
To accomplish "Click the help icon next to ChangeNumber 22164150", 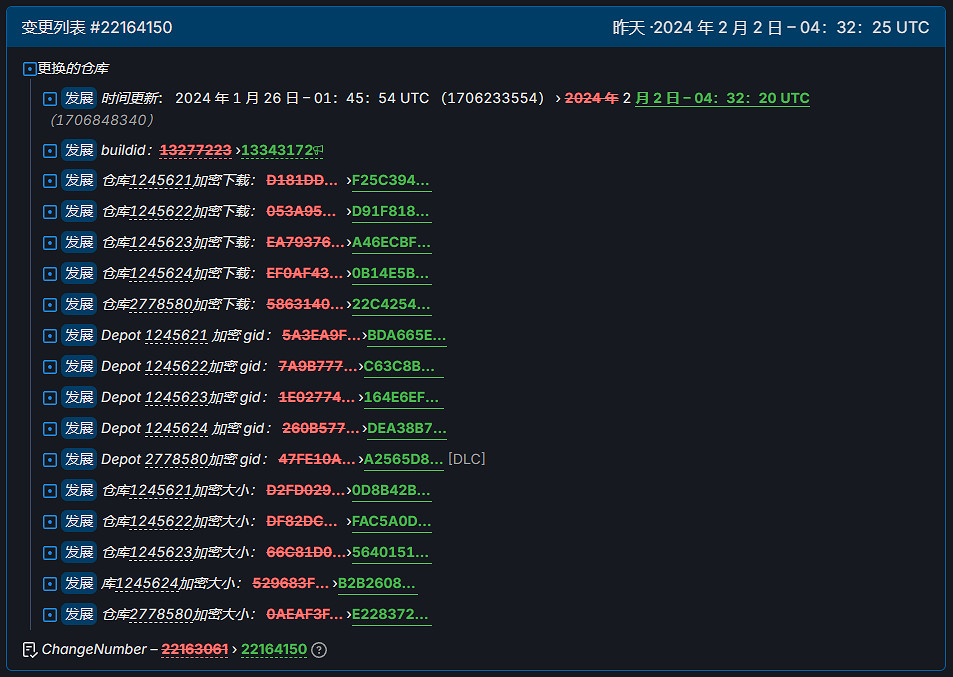I will pyautogui.click(x=319, y=650).
